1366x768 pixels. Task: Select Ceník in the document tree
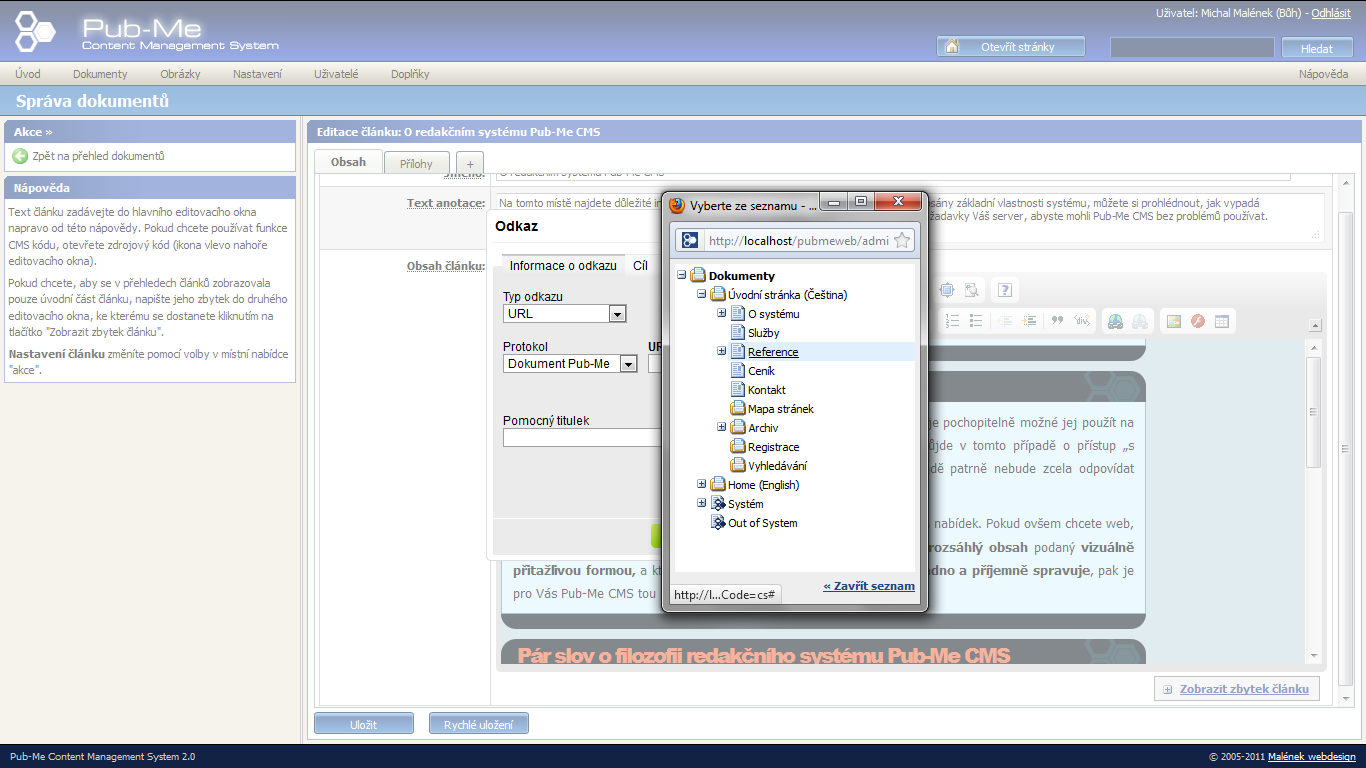pos(761,371)
